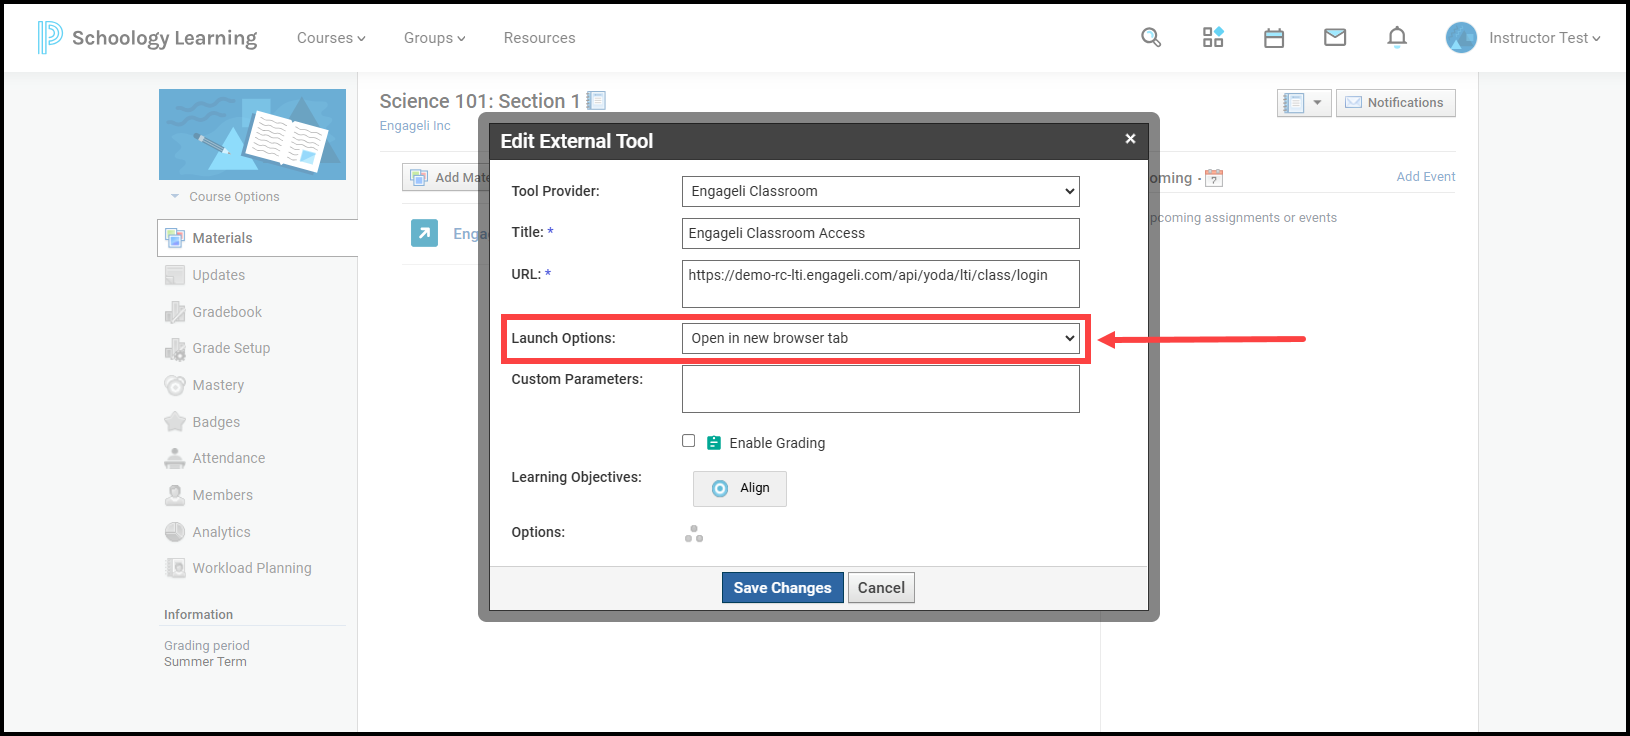The height and width of the screenshot is (736, 1630).
Task: Click into the Custom Parameters field
Action: tap(881, 389)
